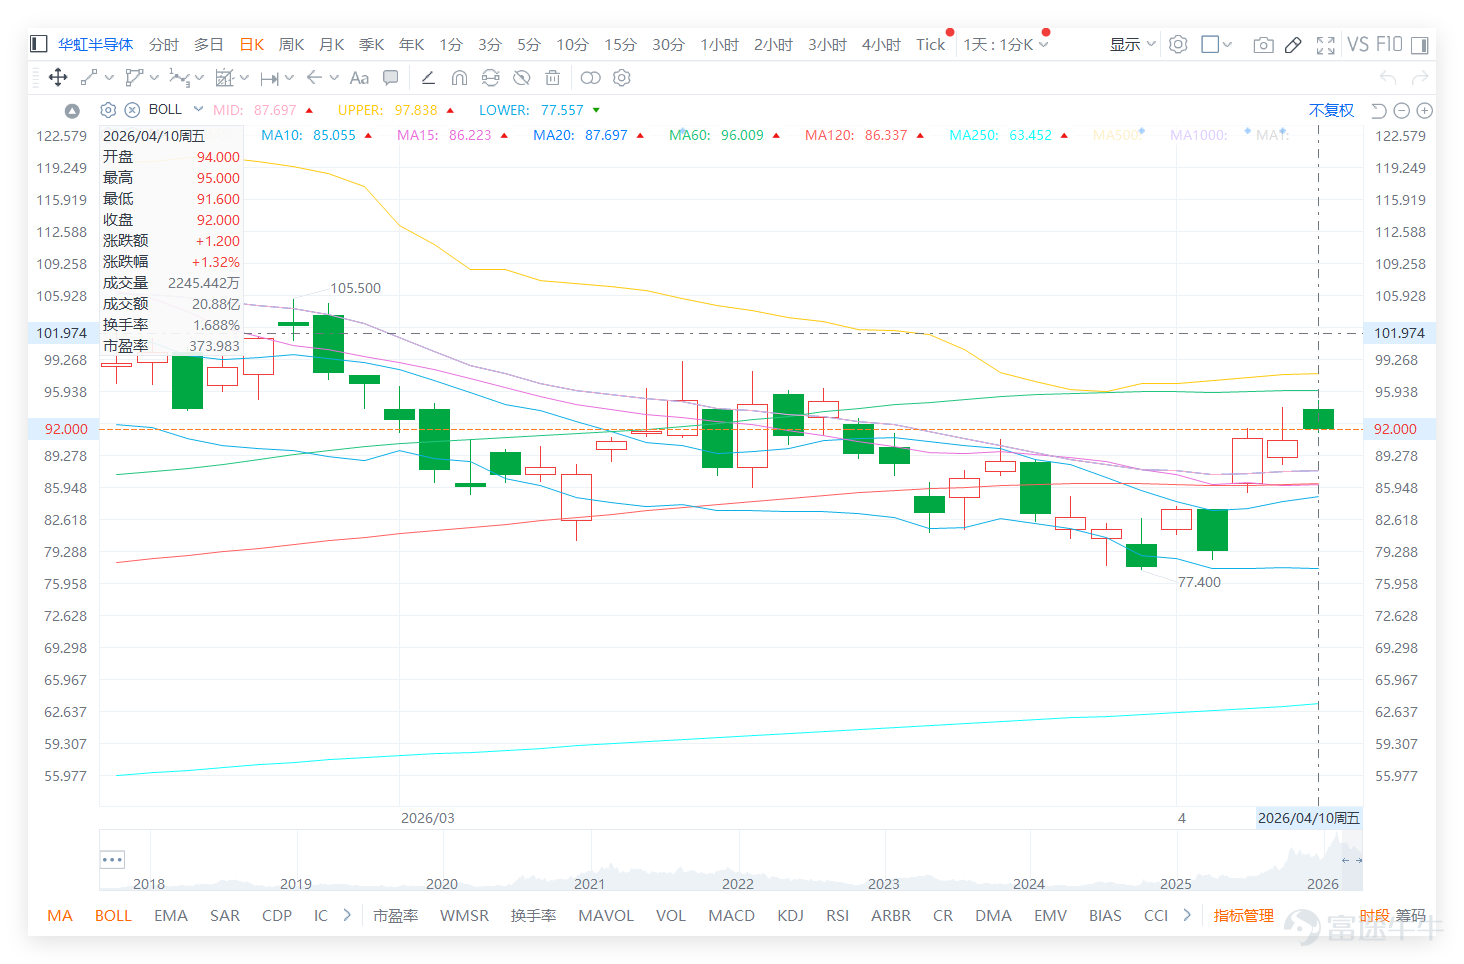Click the timeline navigator range handle
Image resolution: width=1464 pixels, height=964 pixels.
point(1352,860)
